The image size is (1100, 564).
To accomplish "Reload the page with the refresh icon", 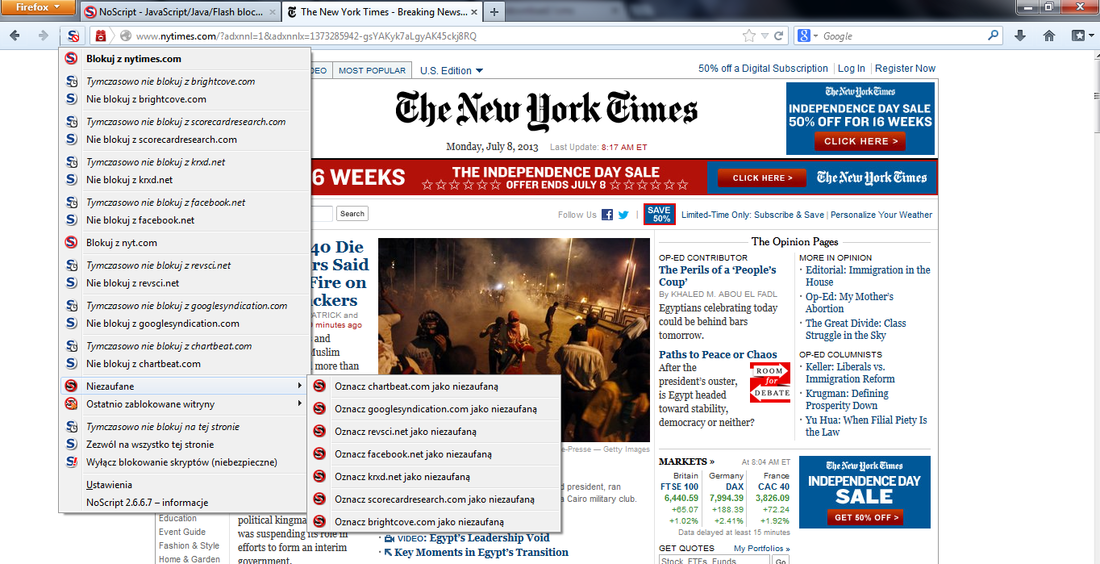I will [x=778, y=36].
